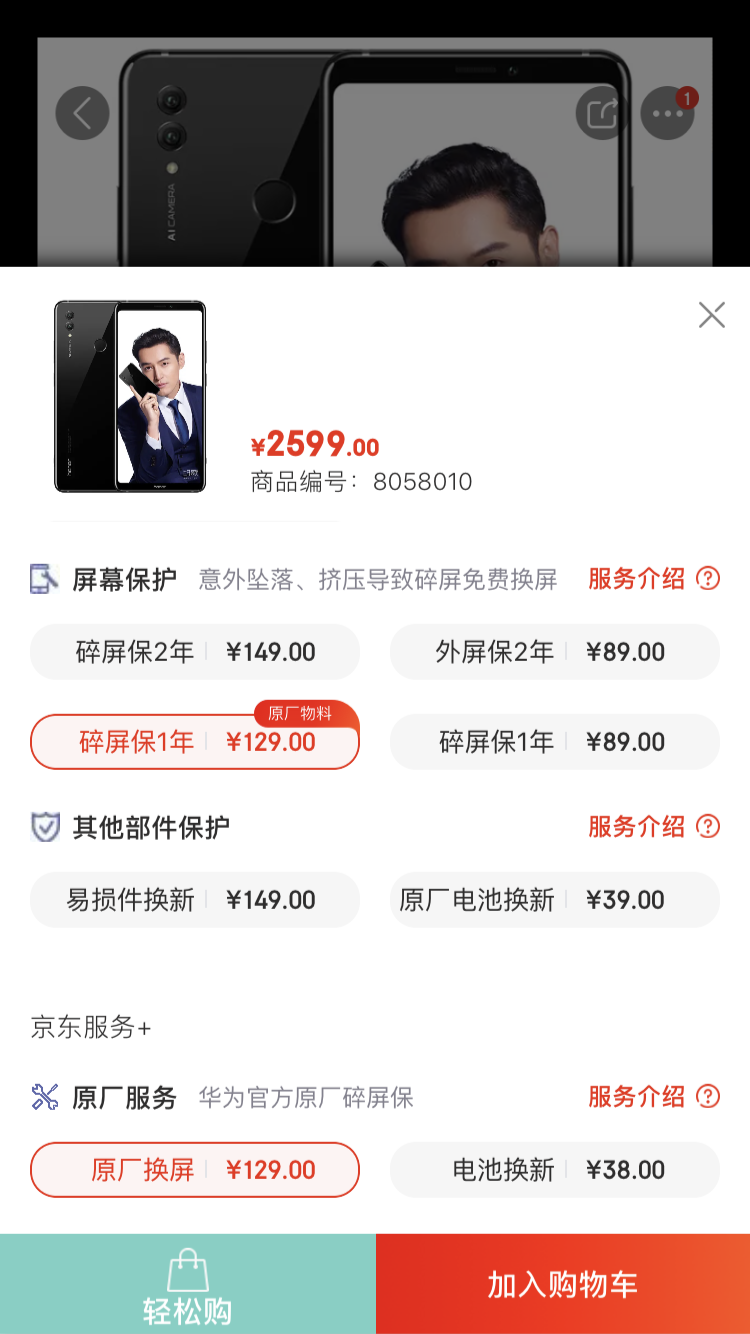
Task: Tap the back arrow icon
Action: 82,113
